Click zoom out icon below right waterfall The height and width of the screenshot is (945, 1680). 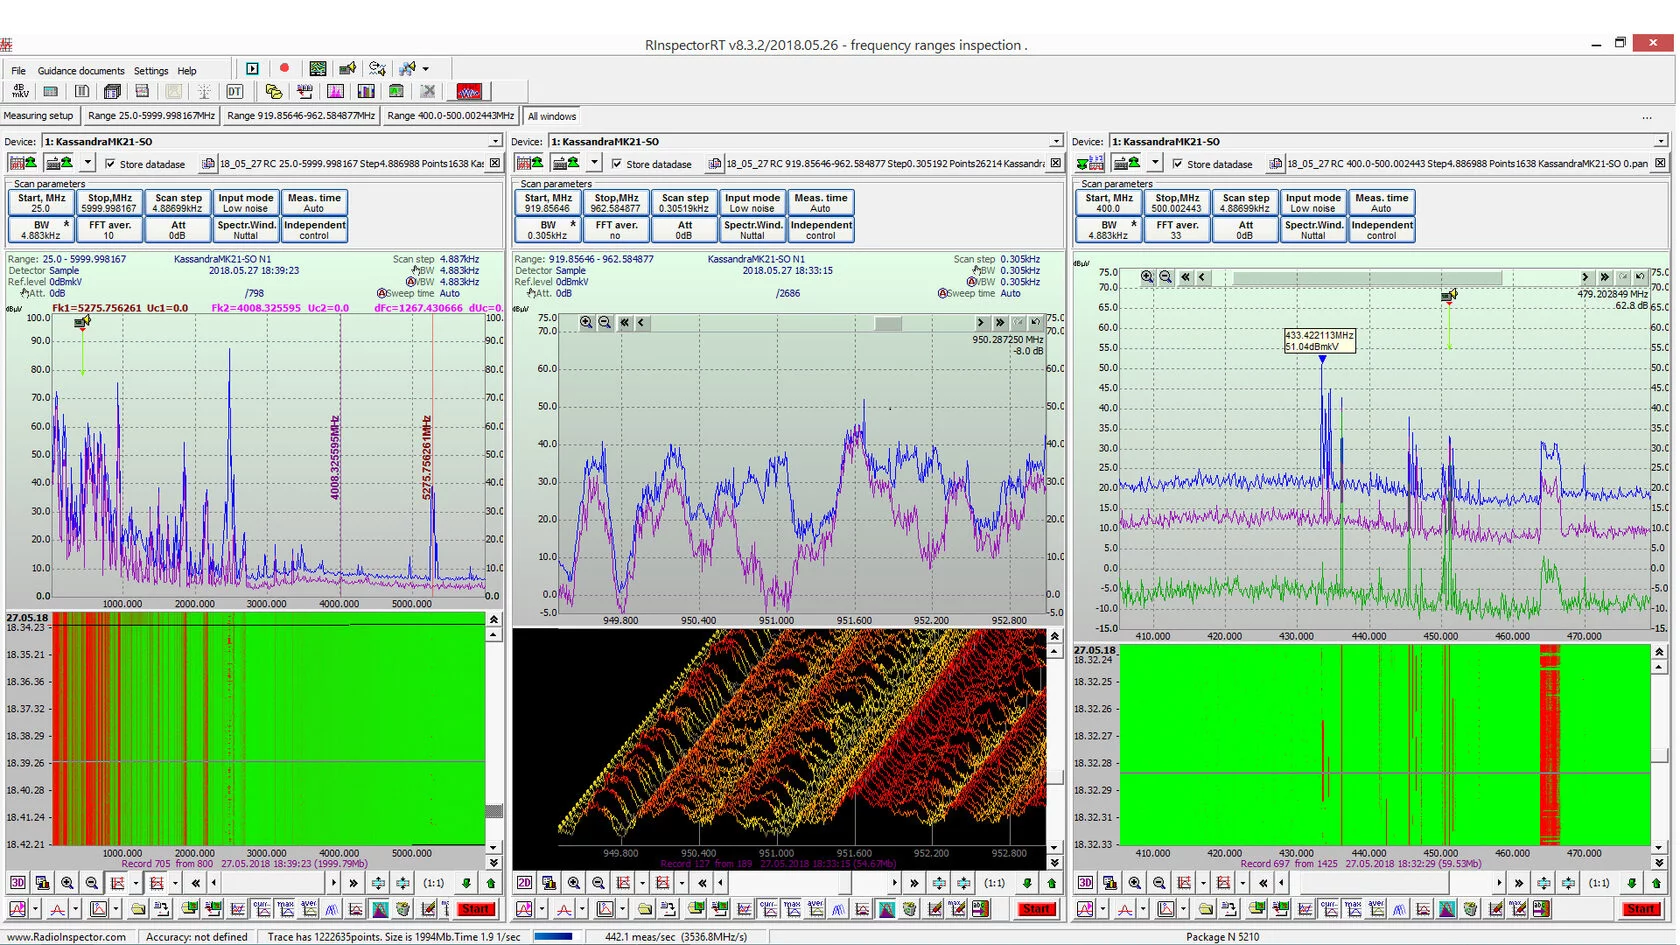[1159, 883]
